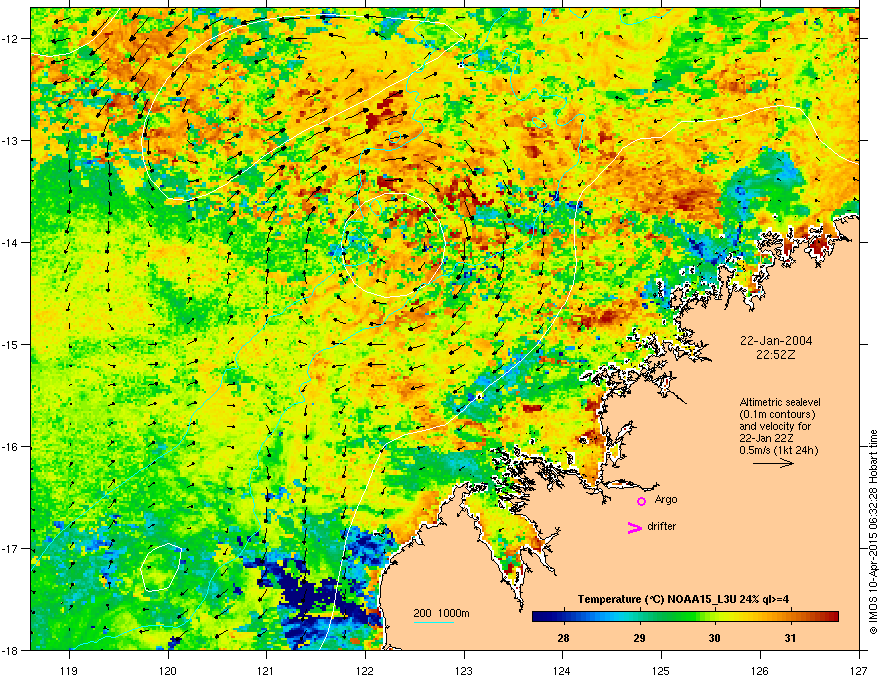This screenshot has height=680, width=880.
Task: Click the 'Argo' legend label
Action: (666, 499)
